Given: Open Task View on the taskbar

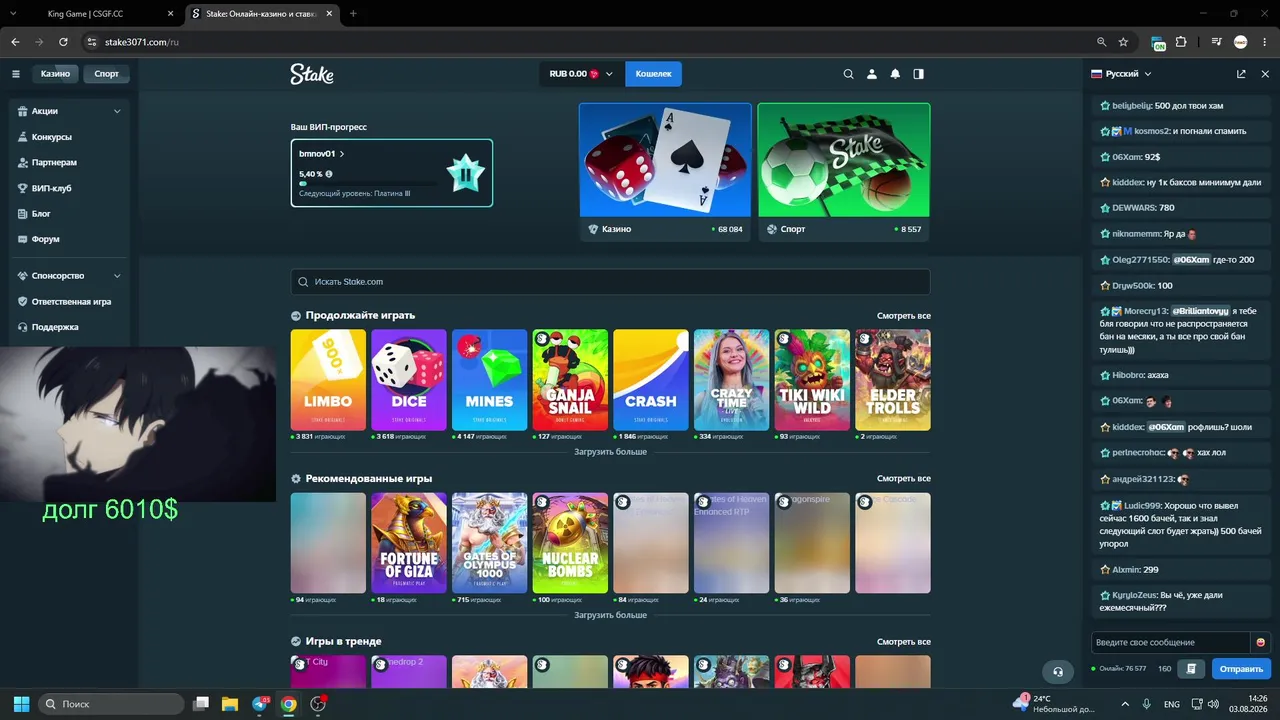Looking at the screenshot, I should [x=201, y=704].
